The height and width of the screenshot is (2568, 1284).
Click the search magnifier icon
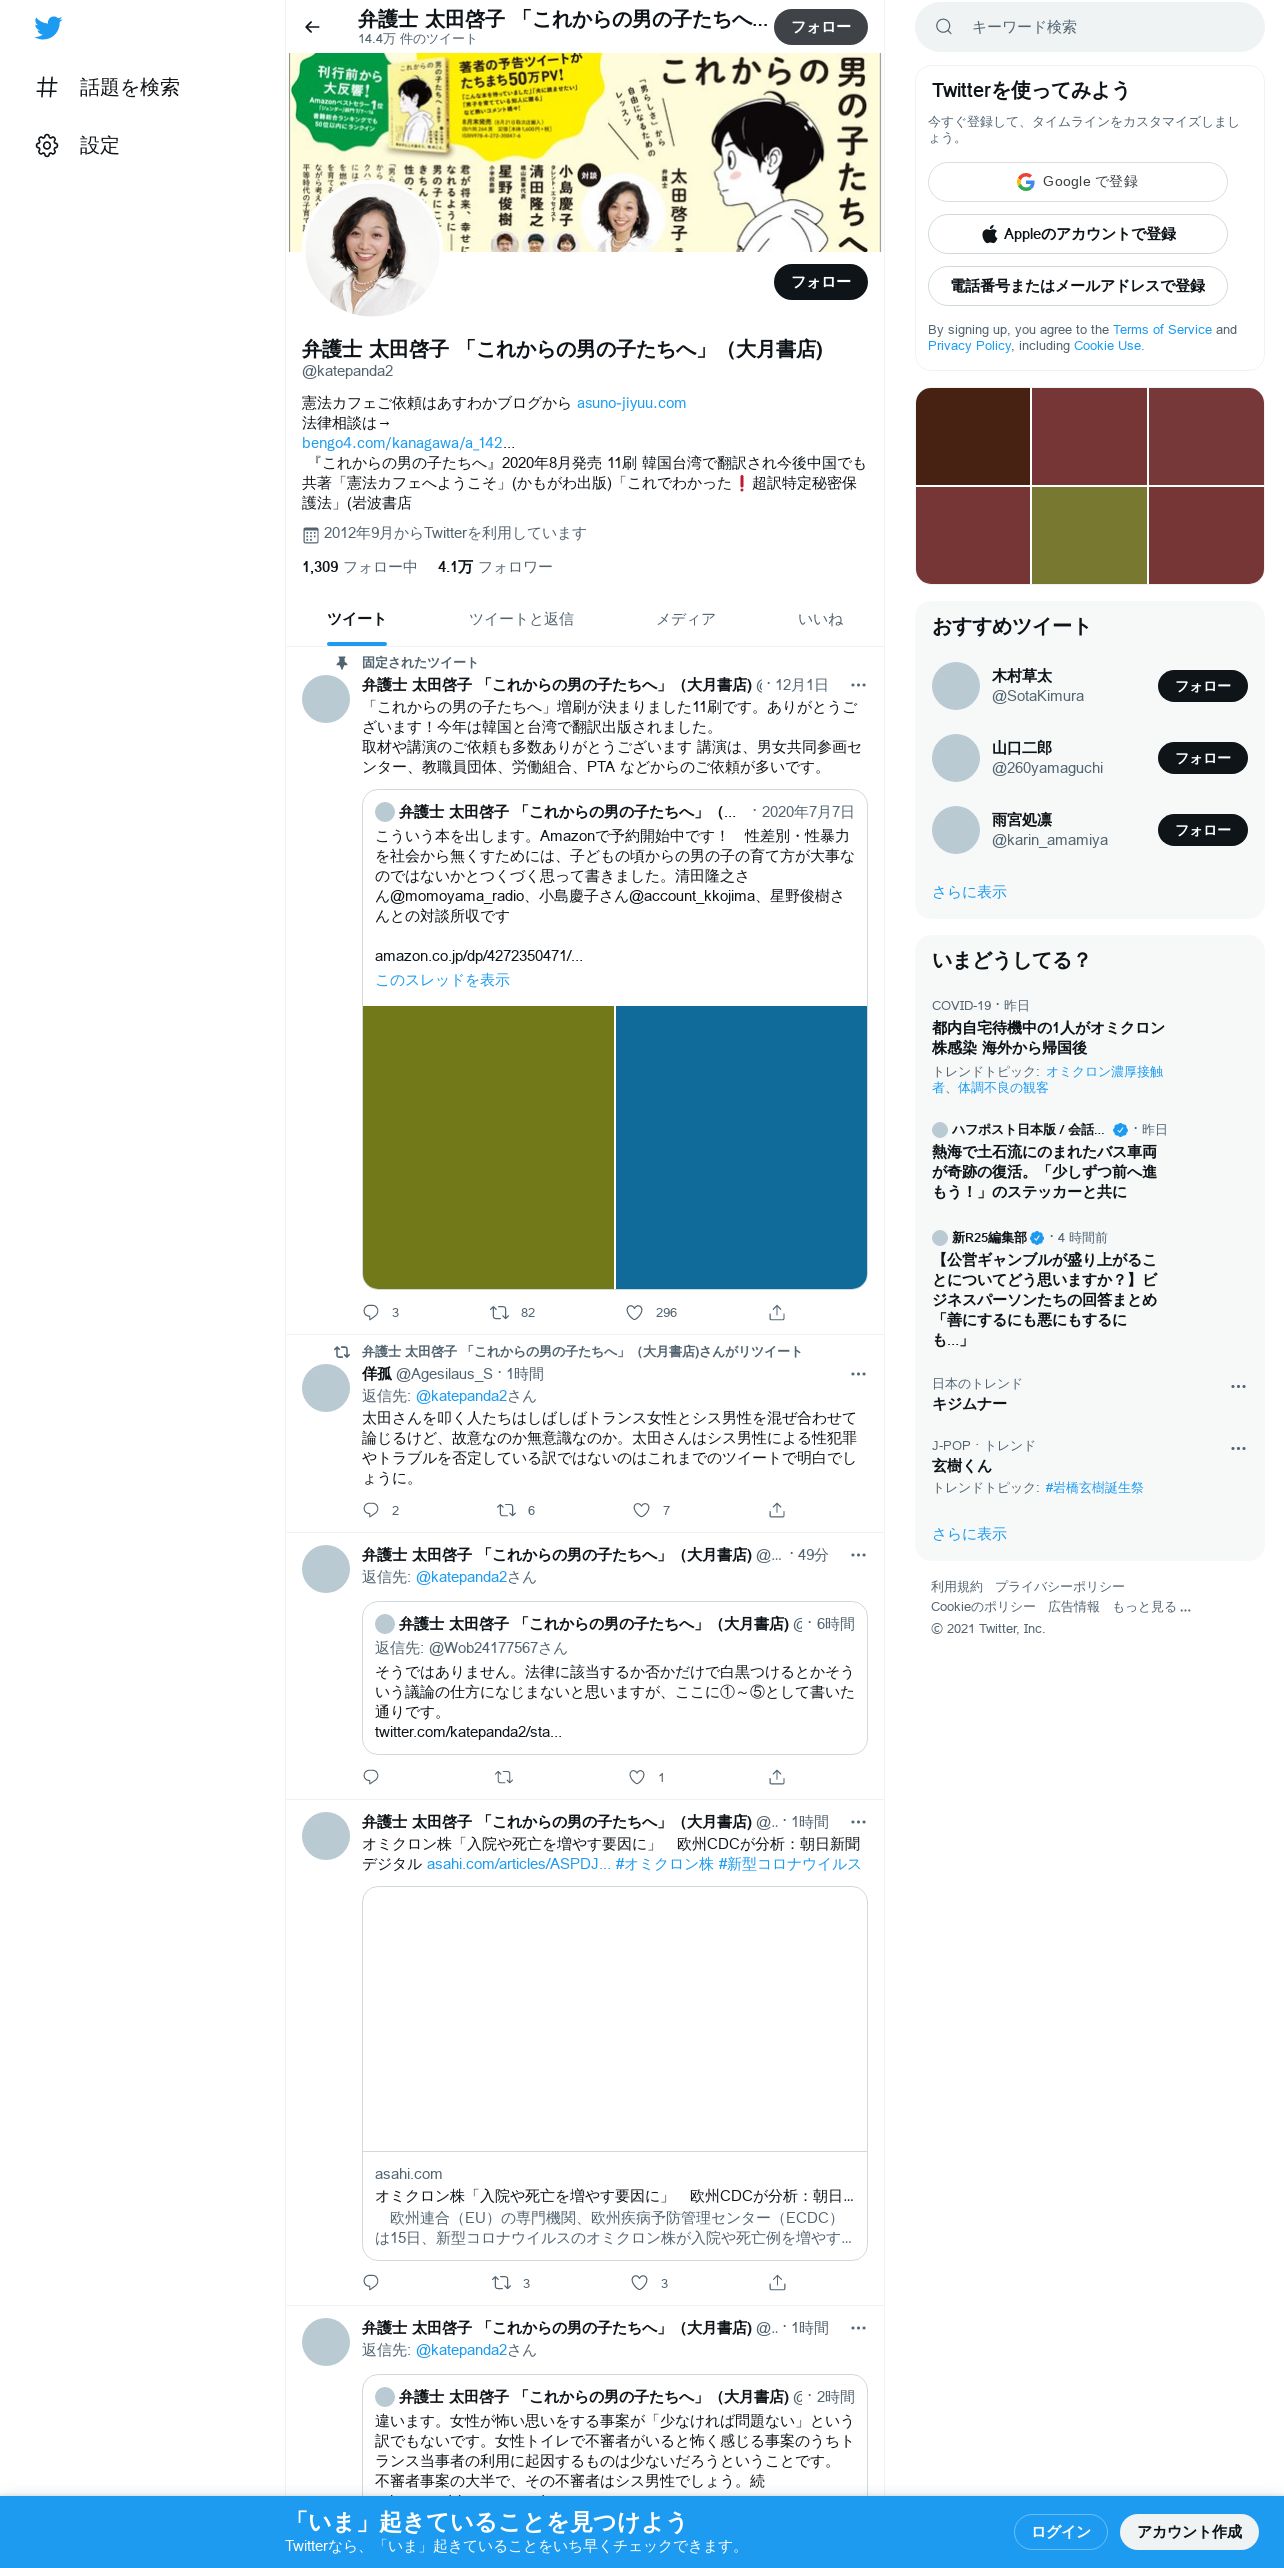(x=943, y=27)
